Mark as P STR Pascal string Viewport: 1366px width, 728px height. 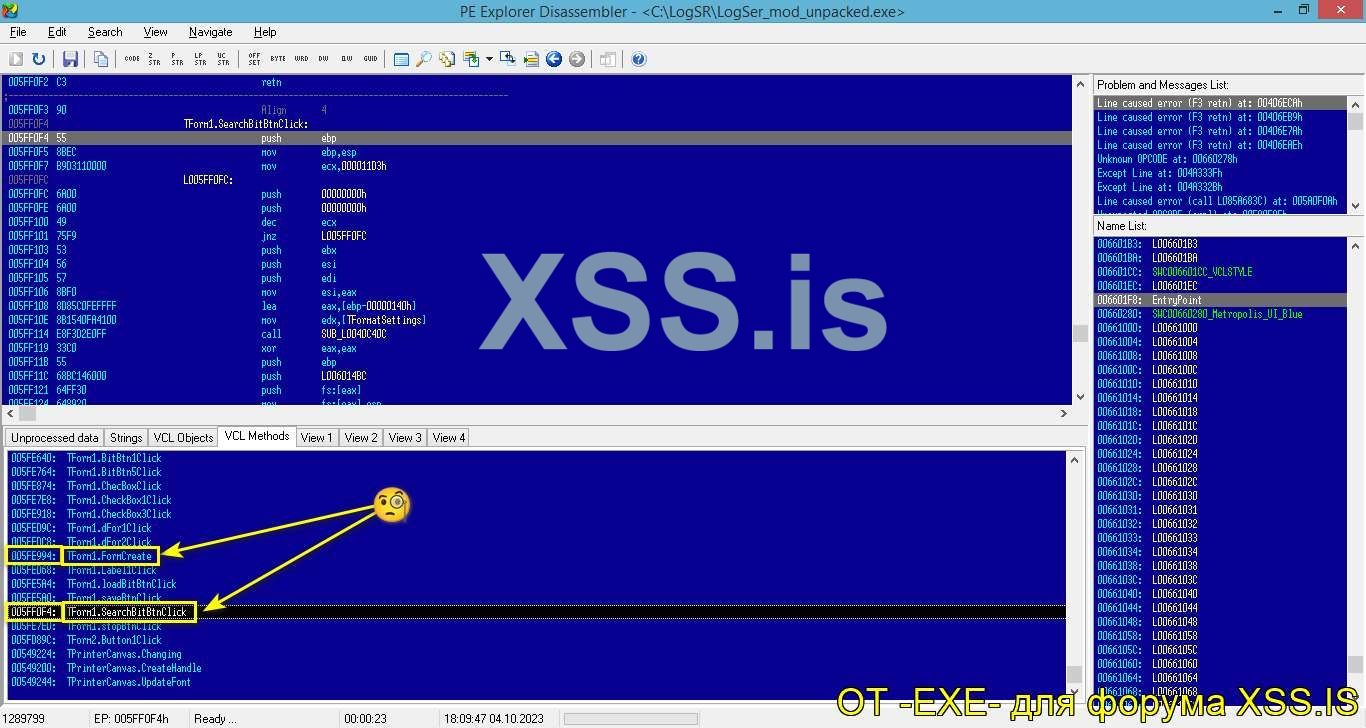pyautogui.click(x=177, y=59)
